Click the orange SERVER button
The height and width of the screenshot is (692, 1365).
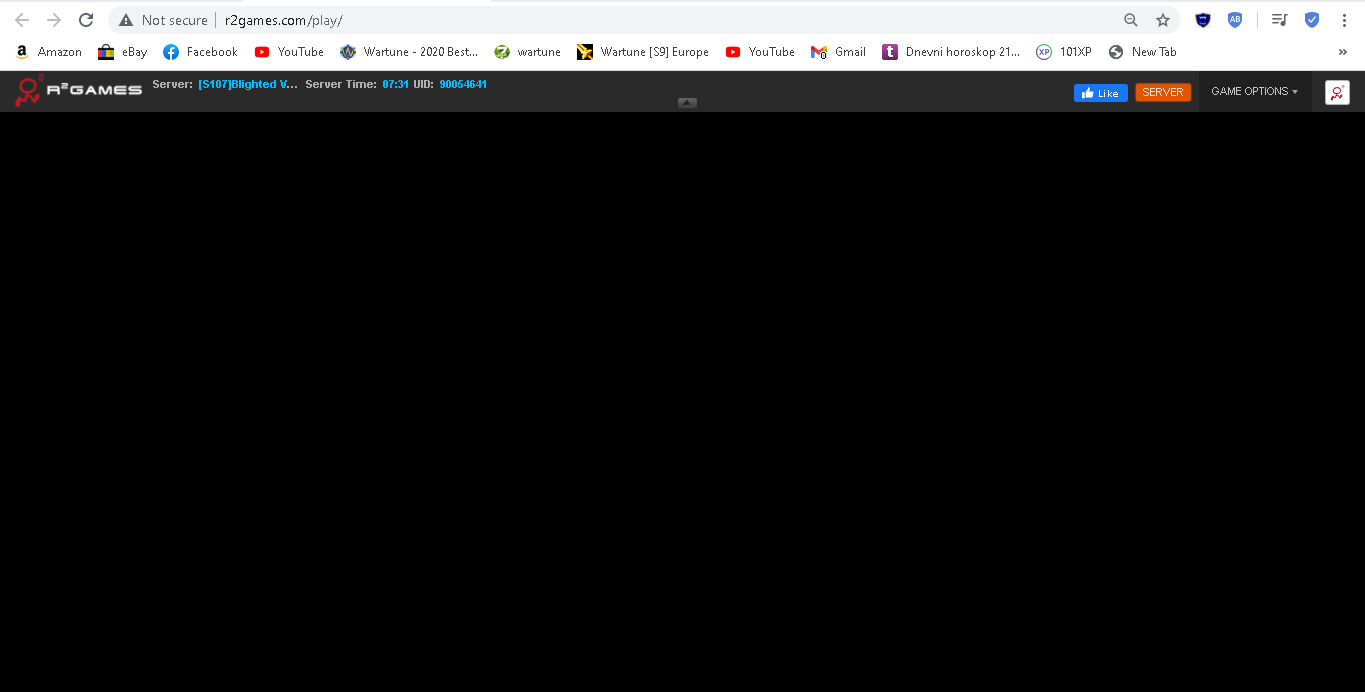point(1163,92)
